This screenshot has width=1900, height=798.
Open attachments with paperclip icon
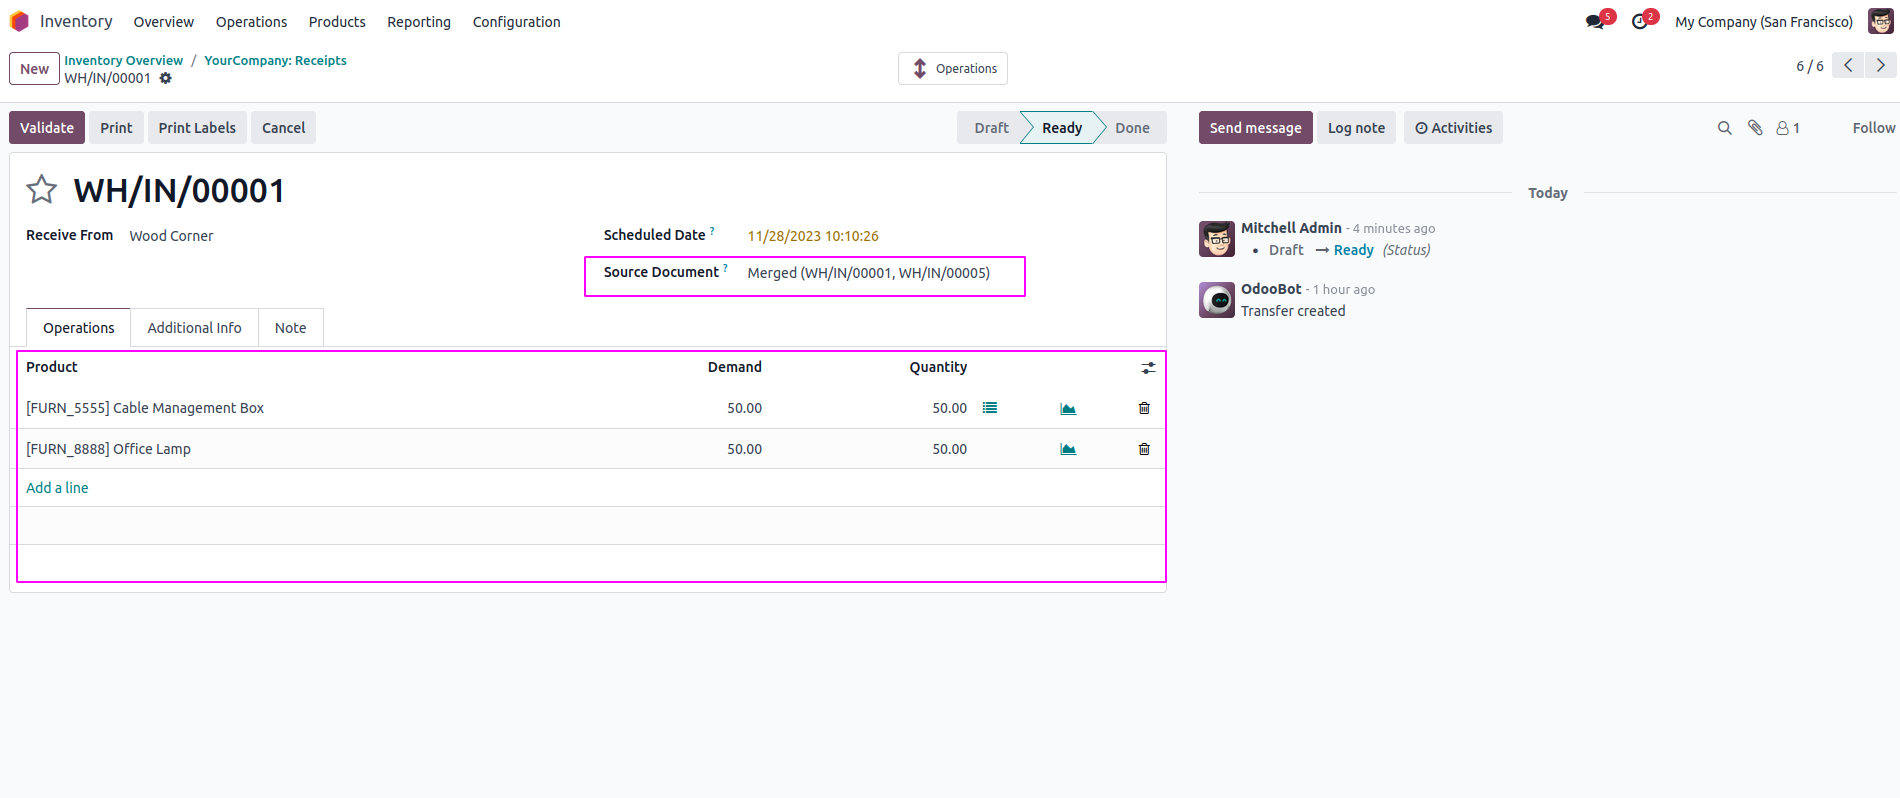1755,128
